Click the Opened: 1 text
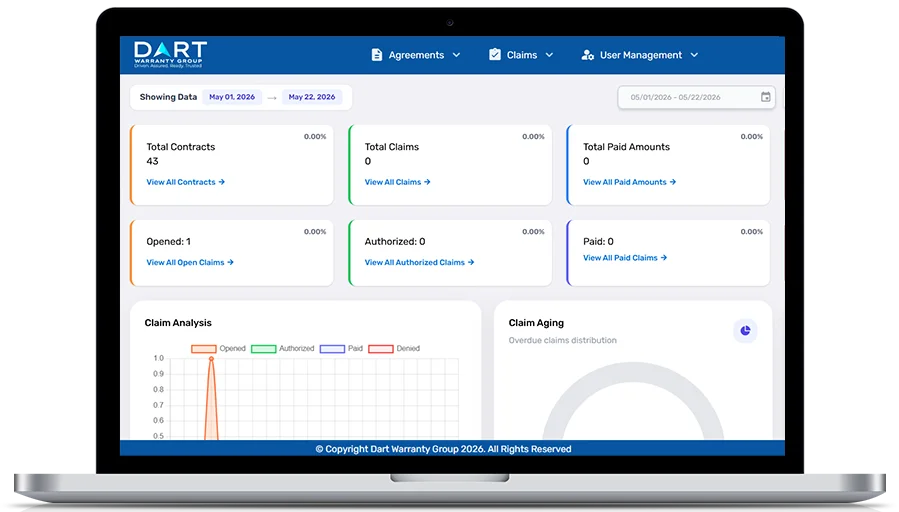The width and height of the screenshot is (899, 512). click(x=169, y=241)
